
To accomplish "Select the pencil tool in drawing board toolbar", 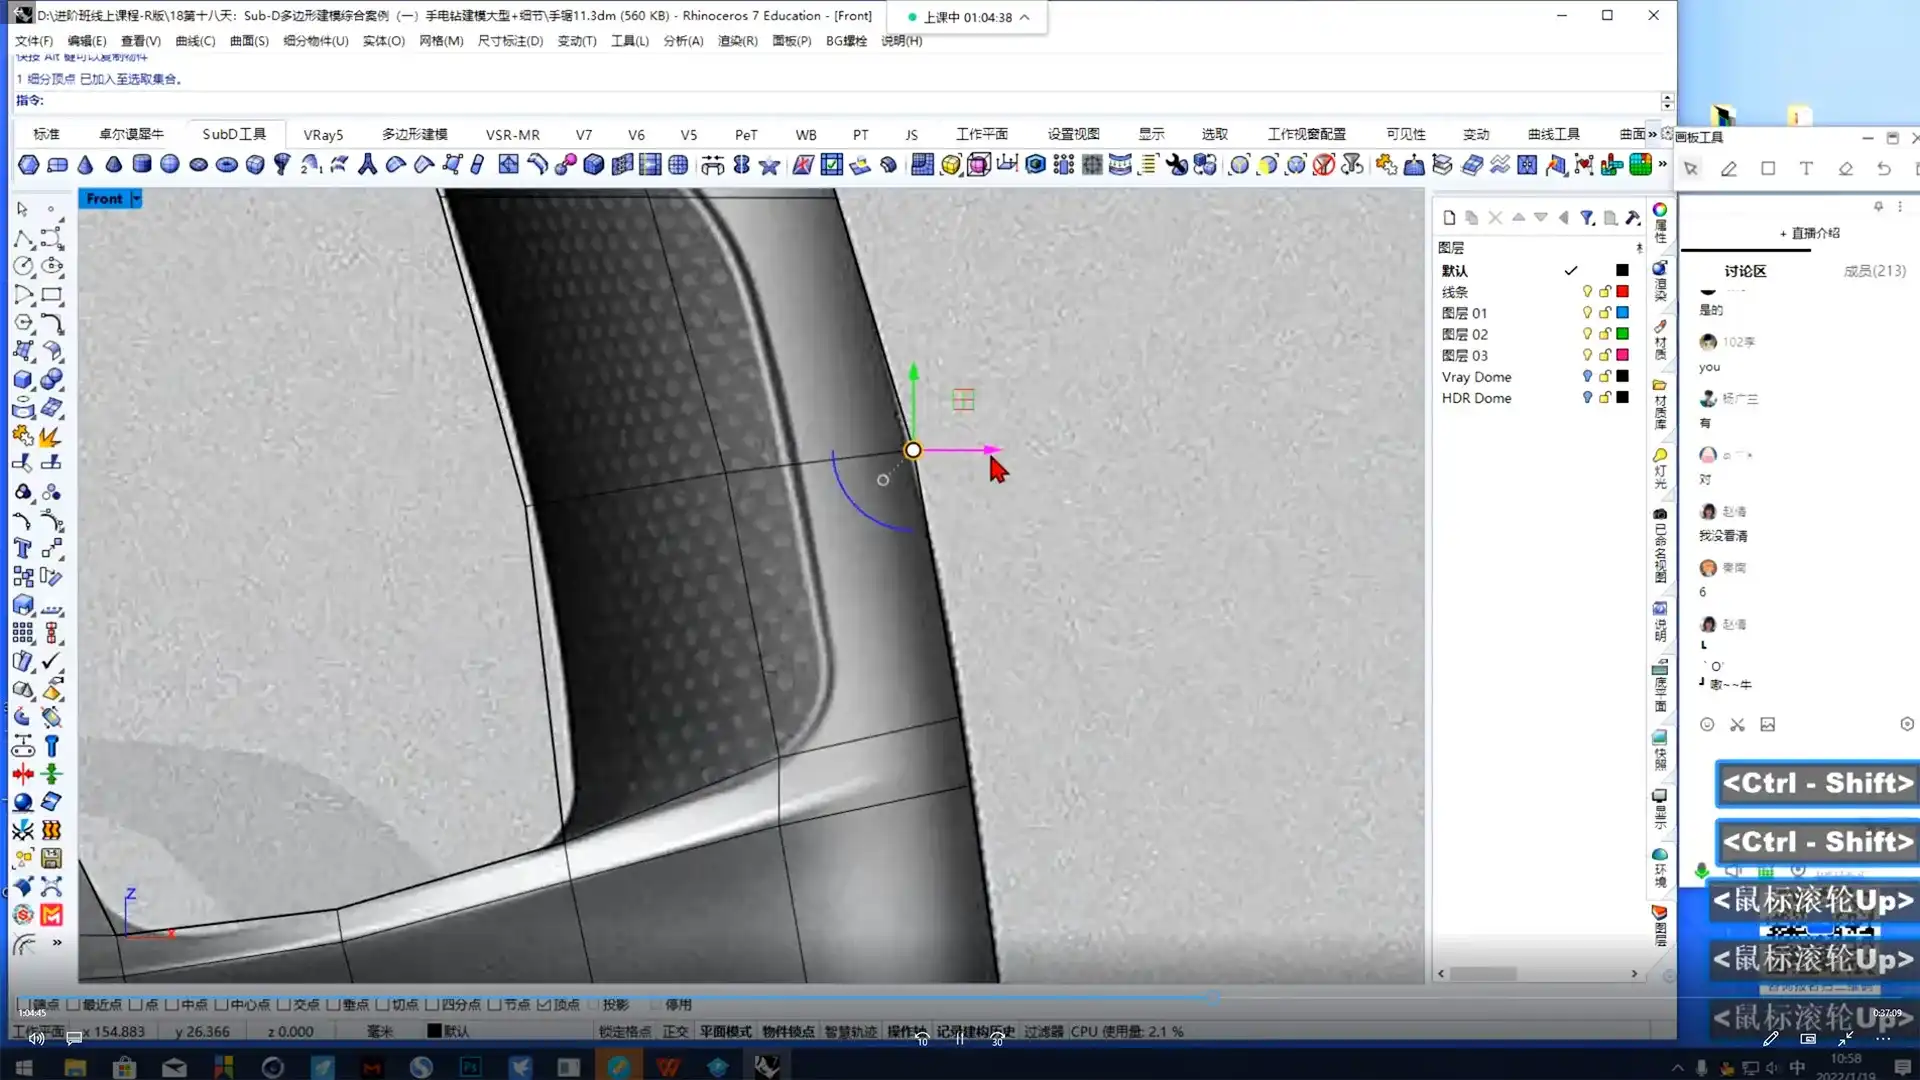I will [1729, 169].
